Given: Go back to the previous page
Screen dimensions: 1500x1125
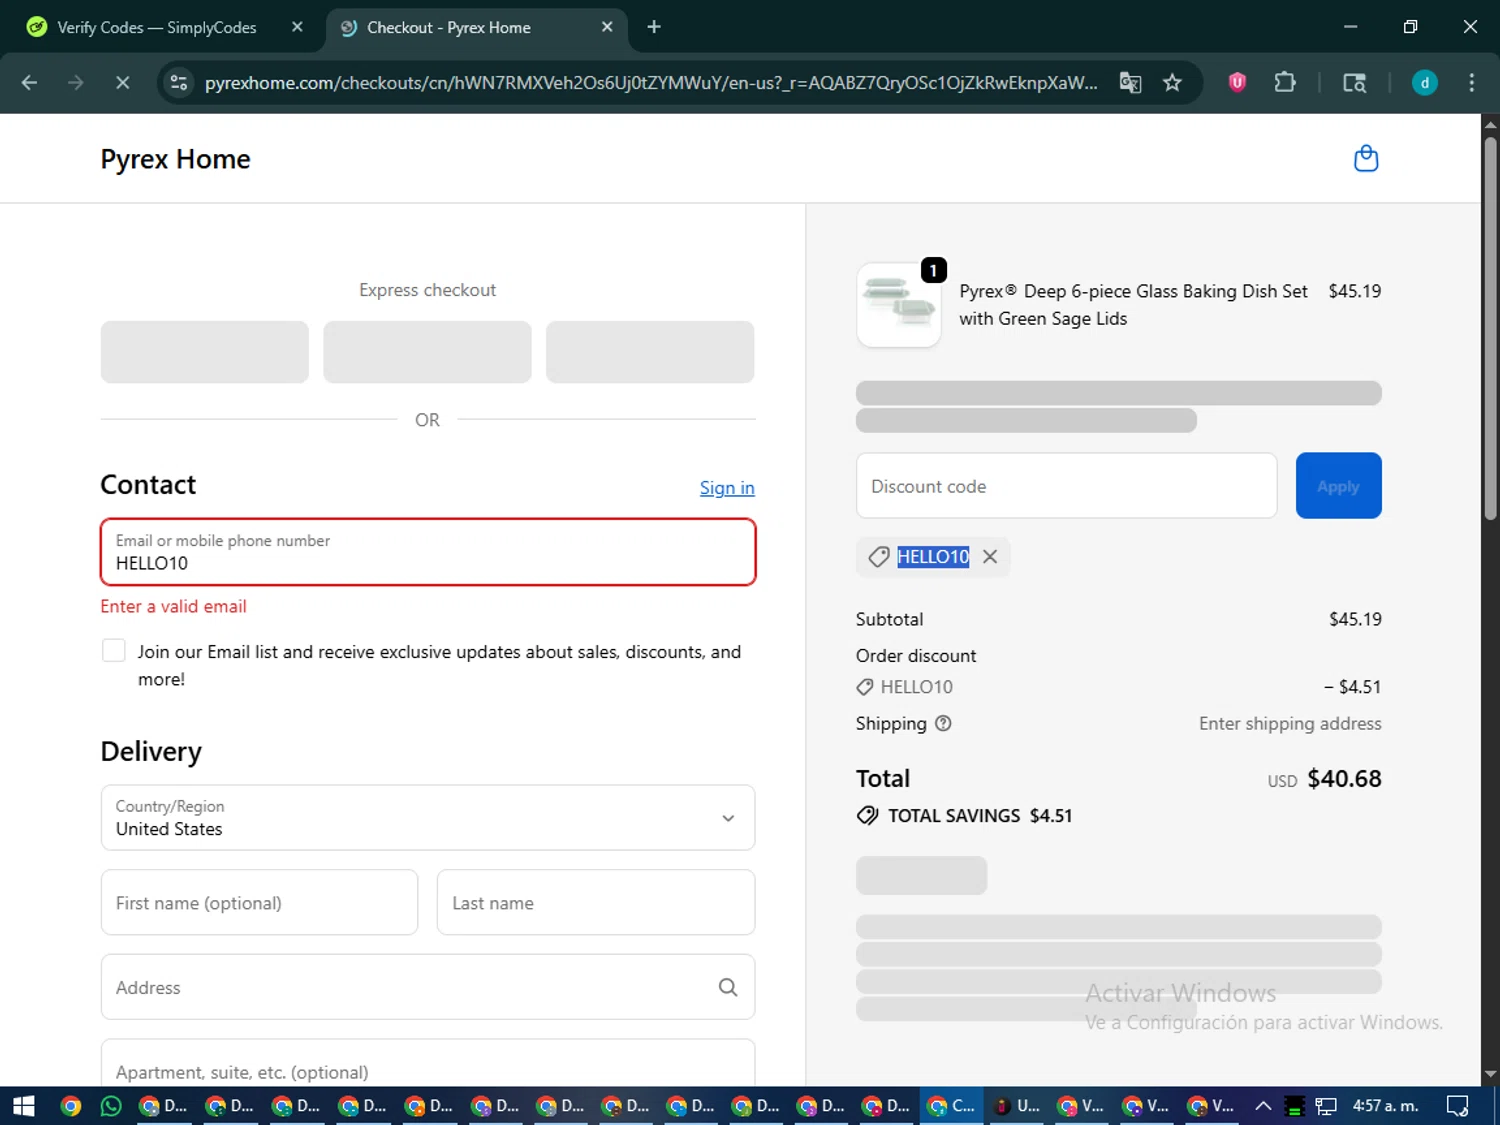Looking at the screenshot, I should pos(29,83).
